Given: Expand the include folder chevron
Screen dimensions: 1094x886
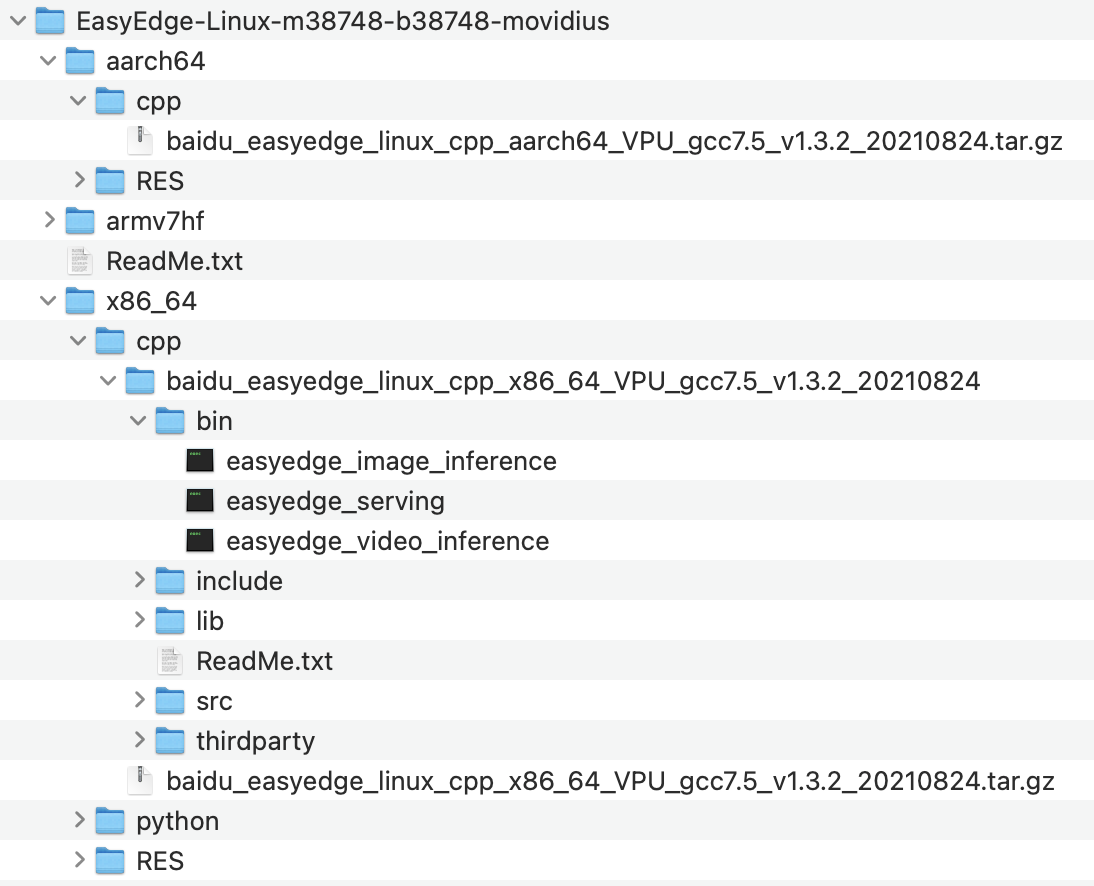Looking at the screenshot, I should click(140, 580).
